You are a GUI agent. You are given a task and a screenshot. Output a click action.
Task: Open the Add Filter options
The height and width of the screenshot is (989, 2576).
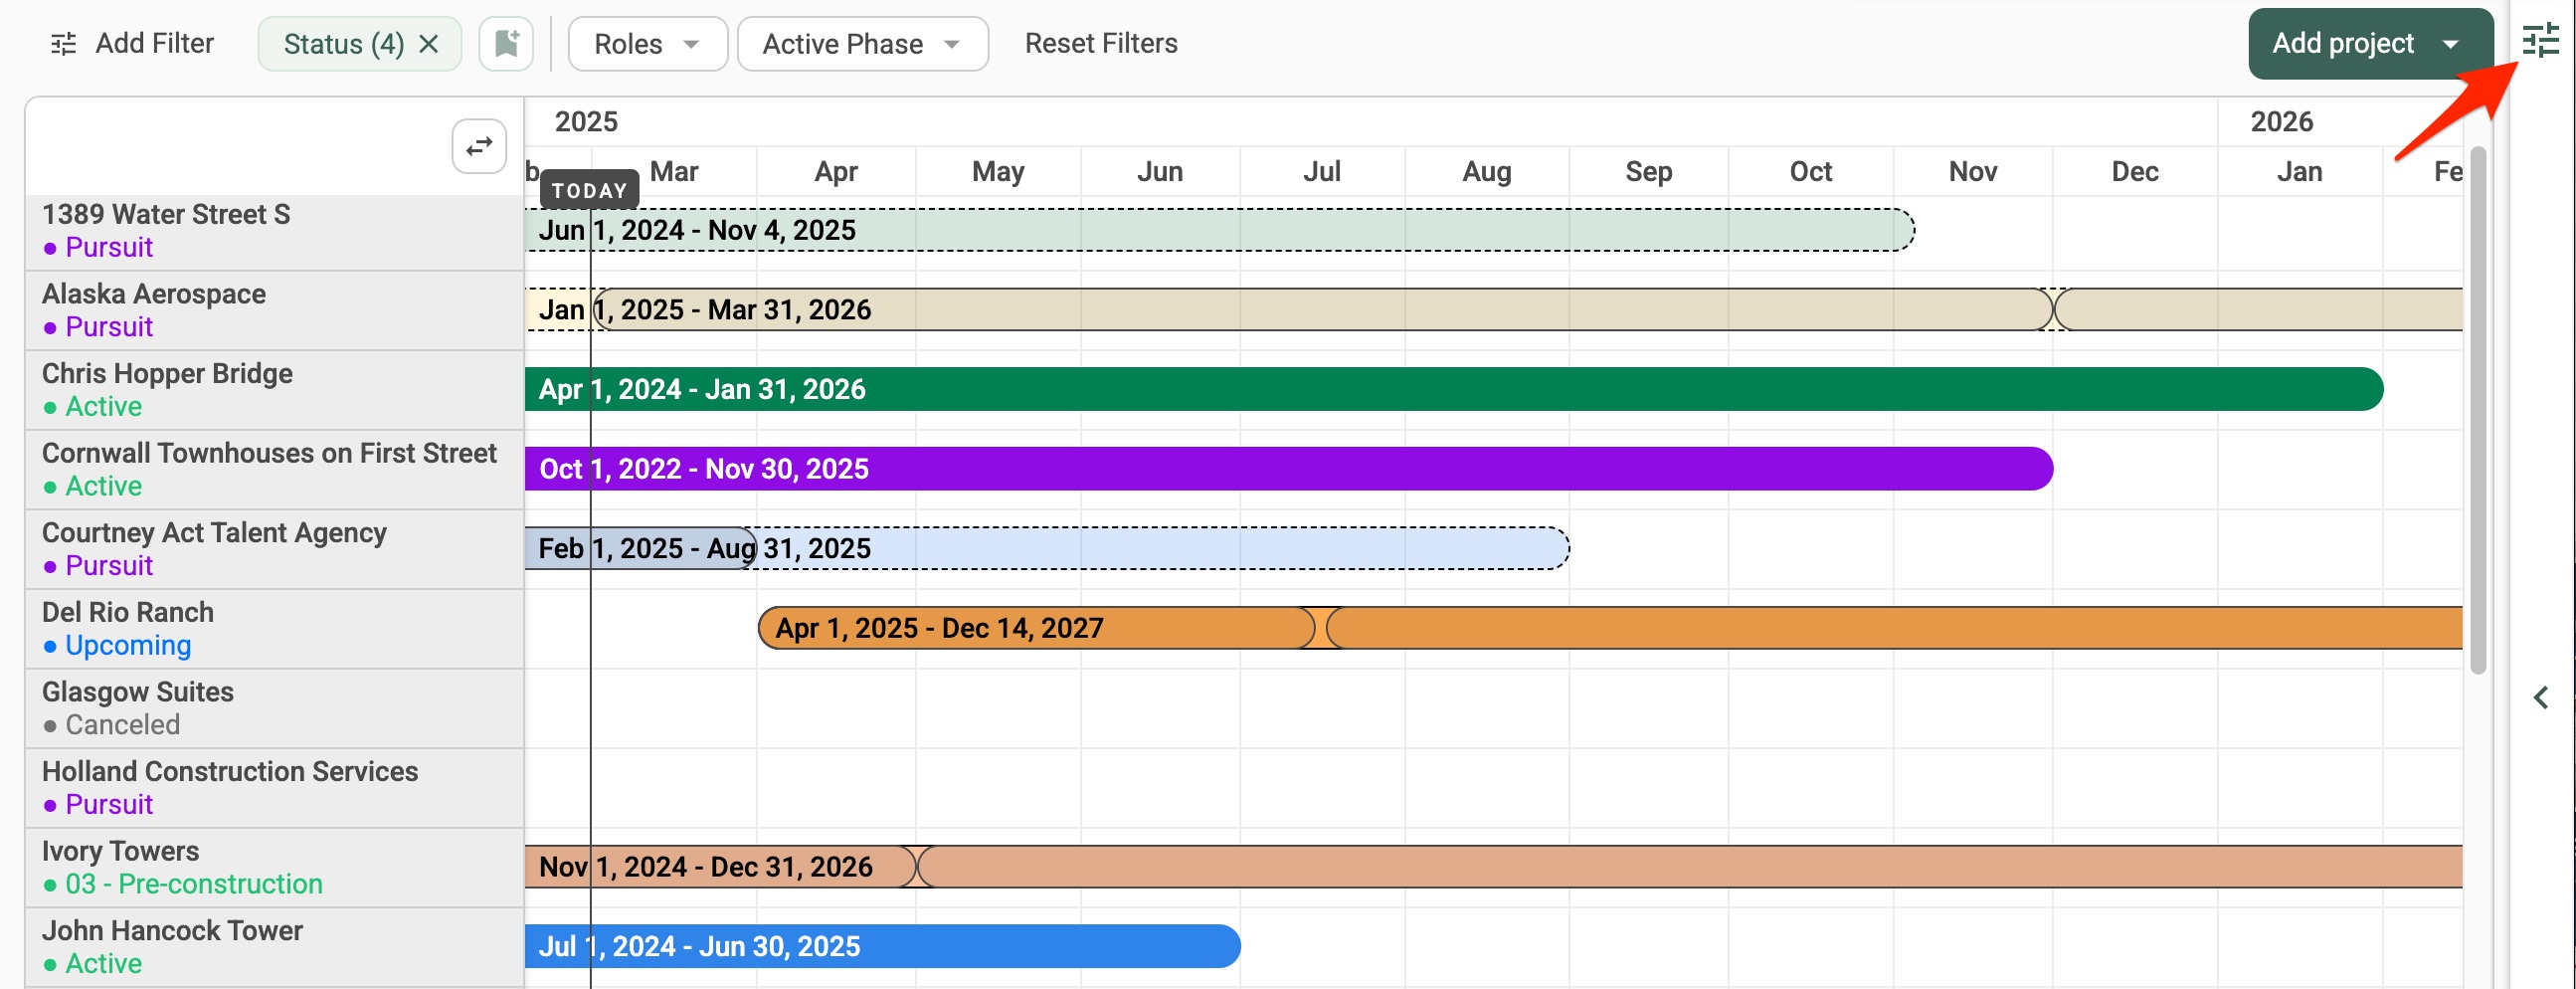132,43
